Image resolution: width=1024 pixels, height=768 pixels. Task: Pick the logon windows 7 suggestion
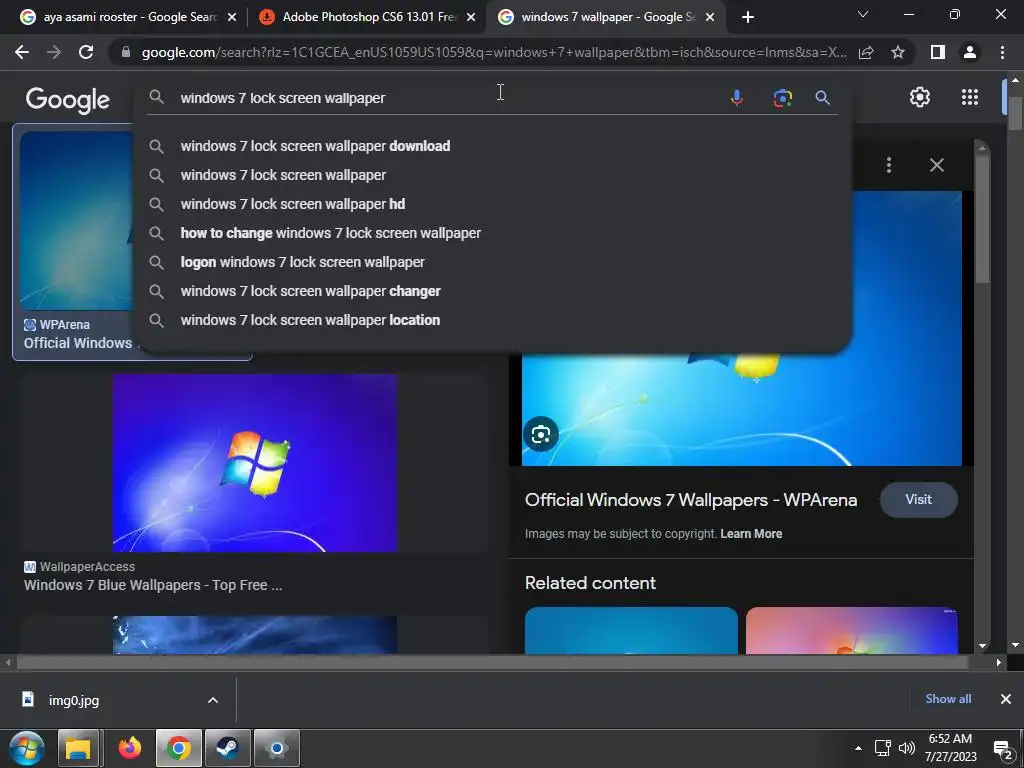[493, 262]
